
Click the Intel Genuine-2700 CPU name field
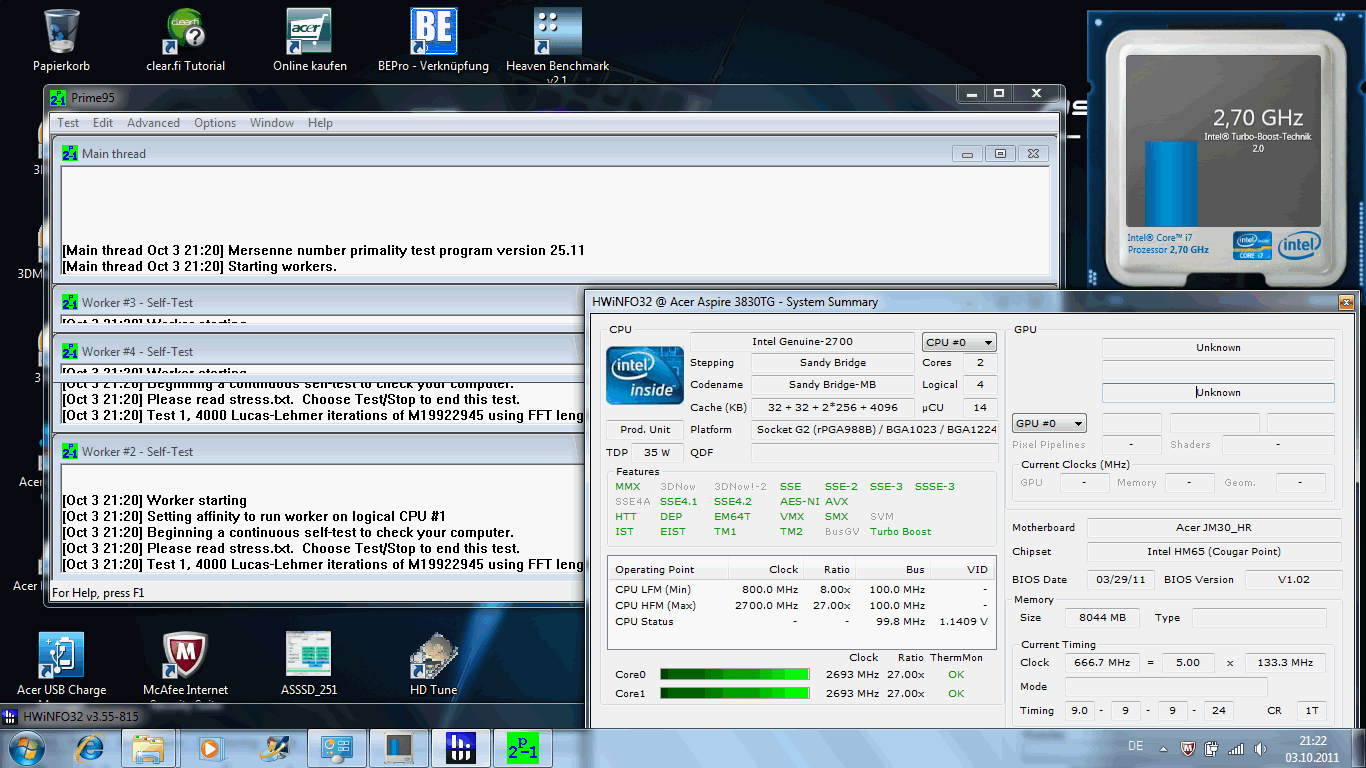[803, 342]
